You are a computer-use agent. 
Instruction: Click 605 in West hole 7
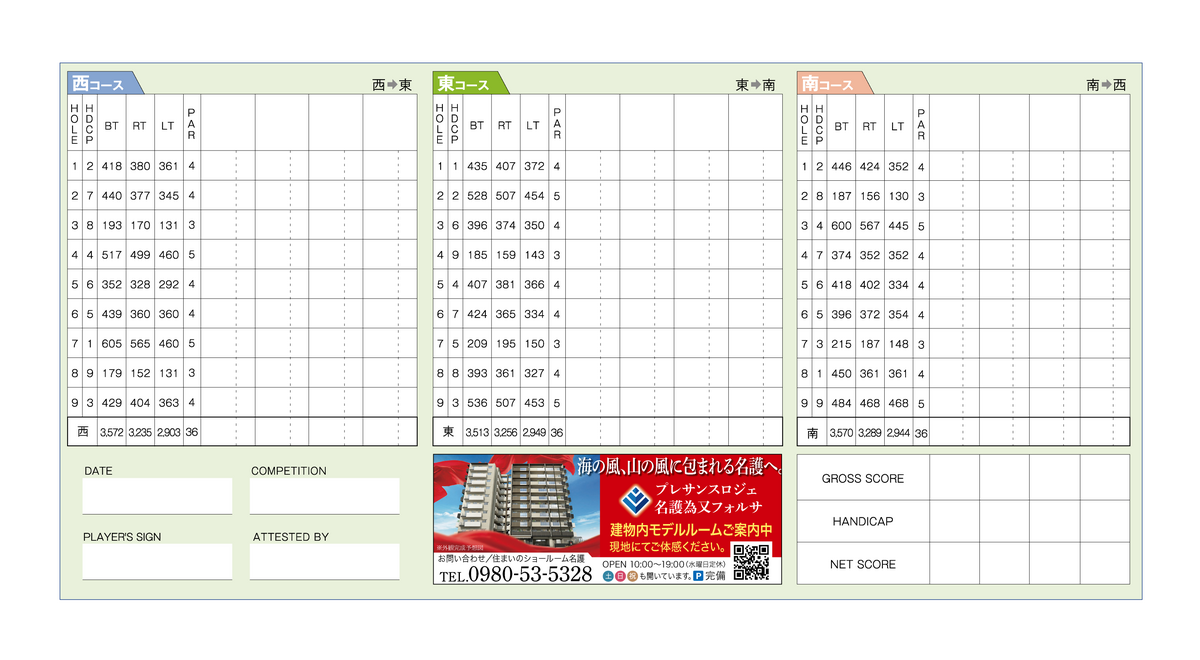[112, 344]
